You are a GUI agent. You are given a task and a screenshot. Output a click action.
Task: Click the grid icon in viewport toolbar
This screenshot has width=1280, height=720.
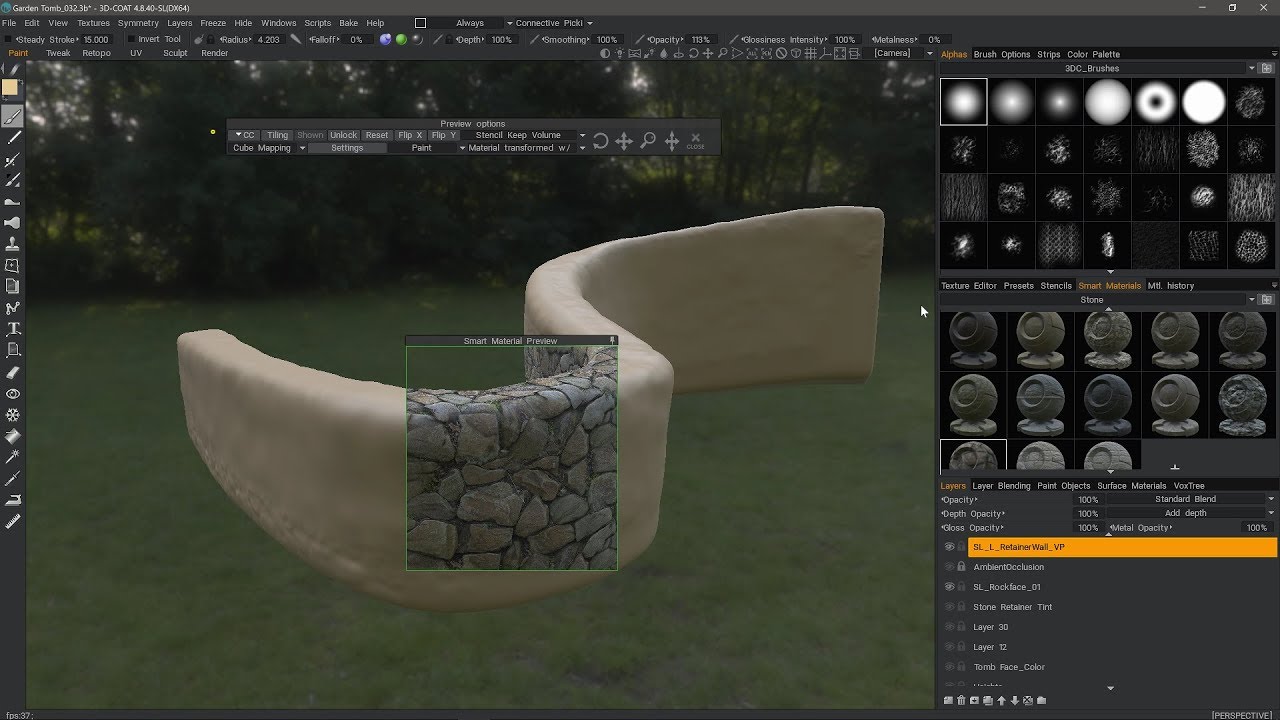tap(810, 53)
